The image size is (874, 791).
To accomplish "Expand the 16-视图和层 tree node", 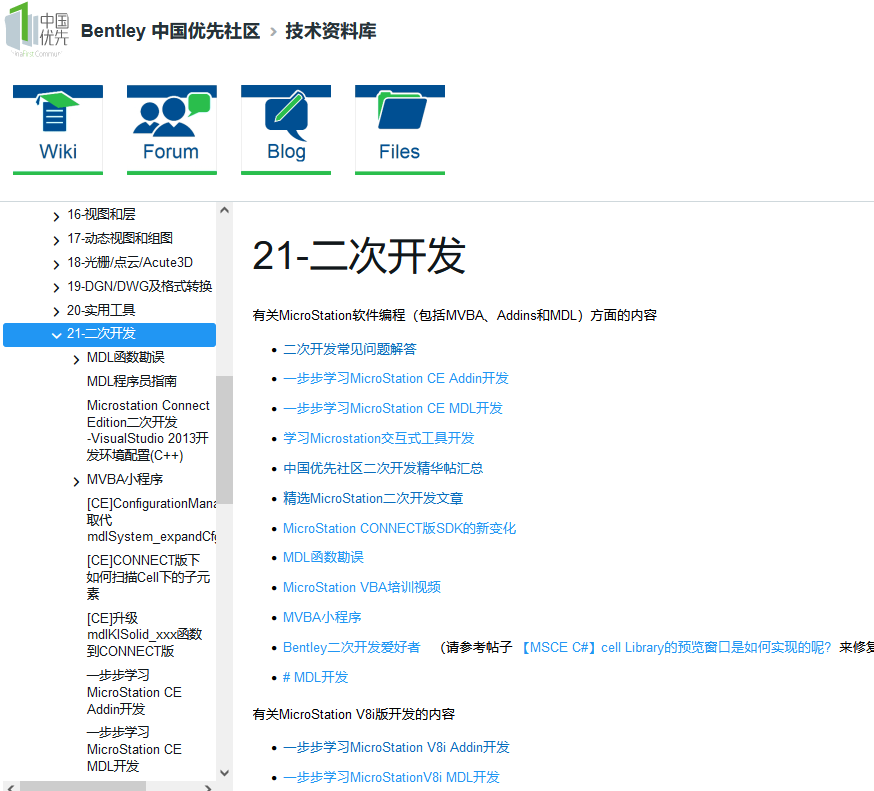I will [x=56, y=216].
